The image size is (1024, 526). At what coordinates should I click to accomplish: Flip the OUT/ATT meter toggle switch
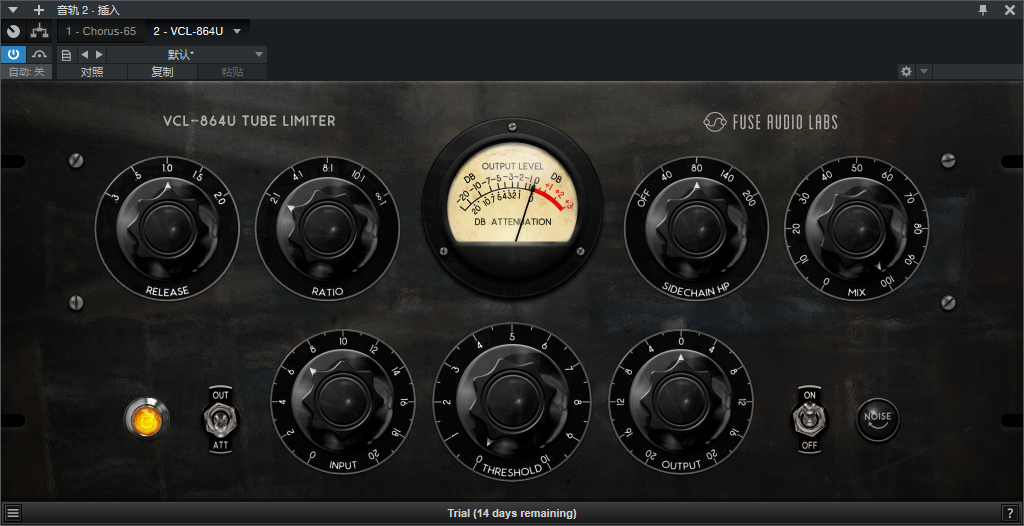pos(220,419)
